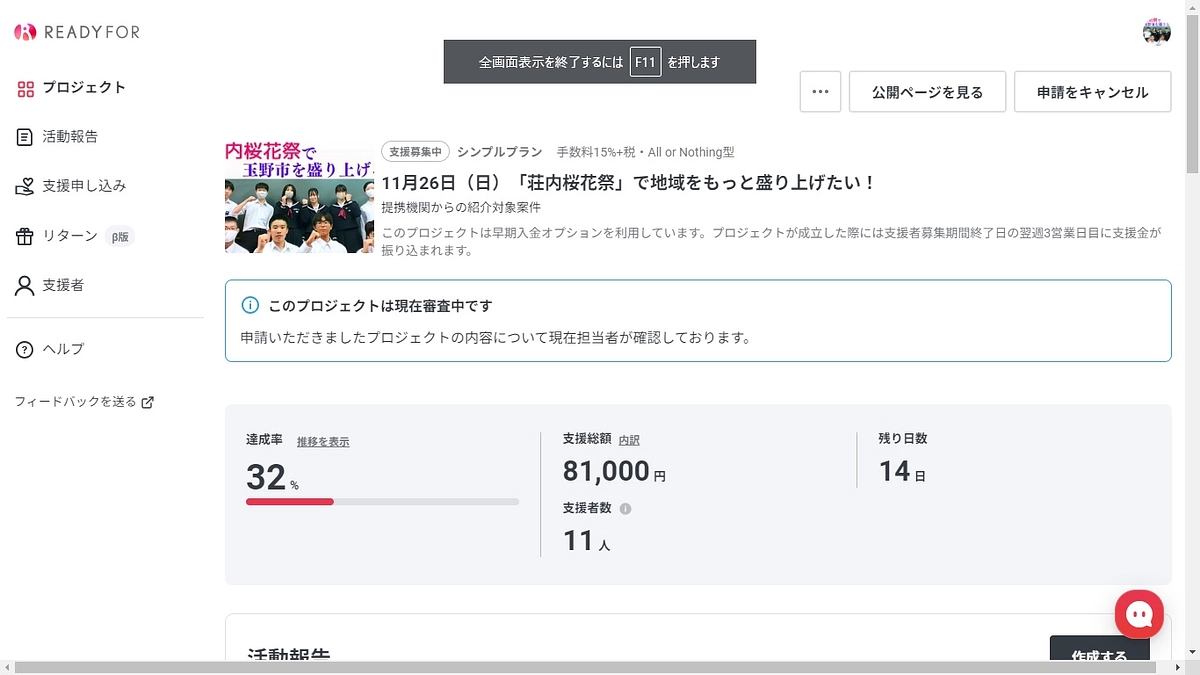Open the ellipsis more options menu
The height and width of the screenshot is (675, 1200).
pyautogui.click(x=820, y=91)
